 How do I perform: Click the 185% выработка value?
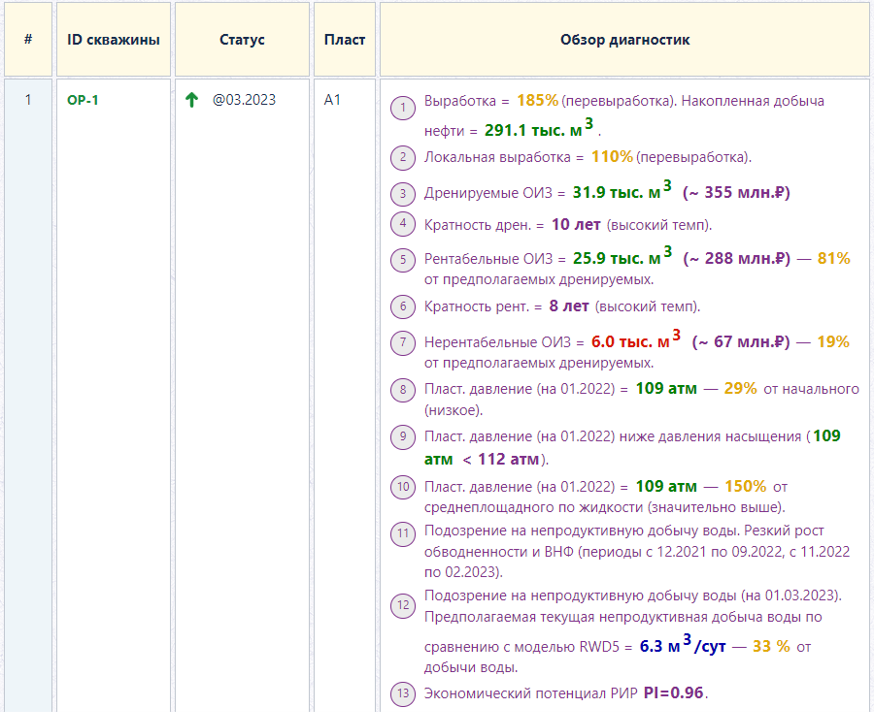537,100
